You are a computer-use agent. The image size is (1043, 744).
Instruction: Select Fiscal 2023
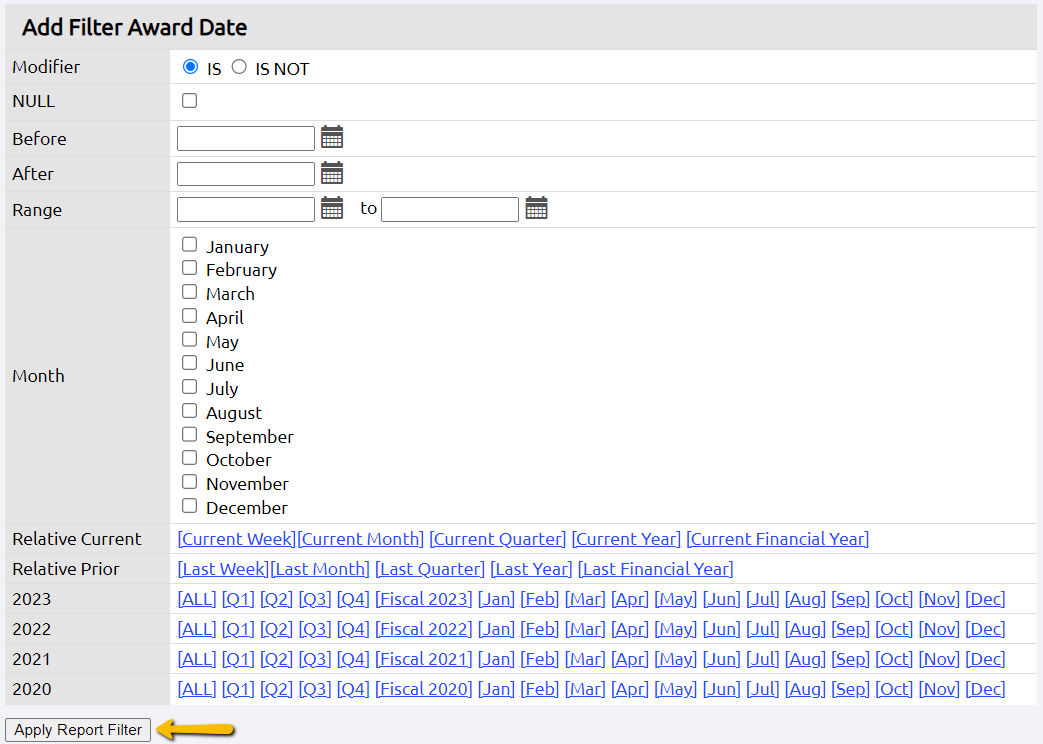coord(423,599)
